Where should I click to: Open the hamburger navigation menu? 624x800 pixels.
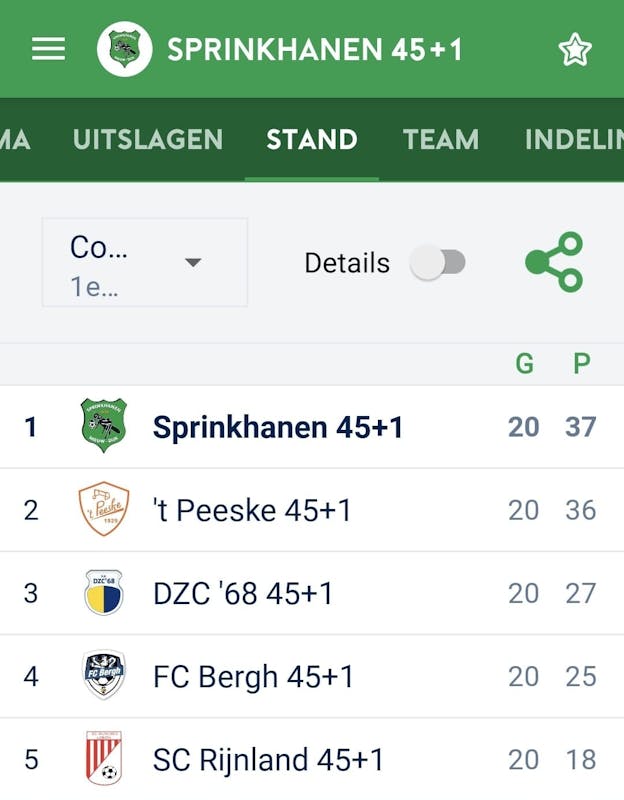point(48,49)
